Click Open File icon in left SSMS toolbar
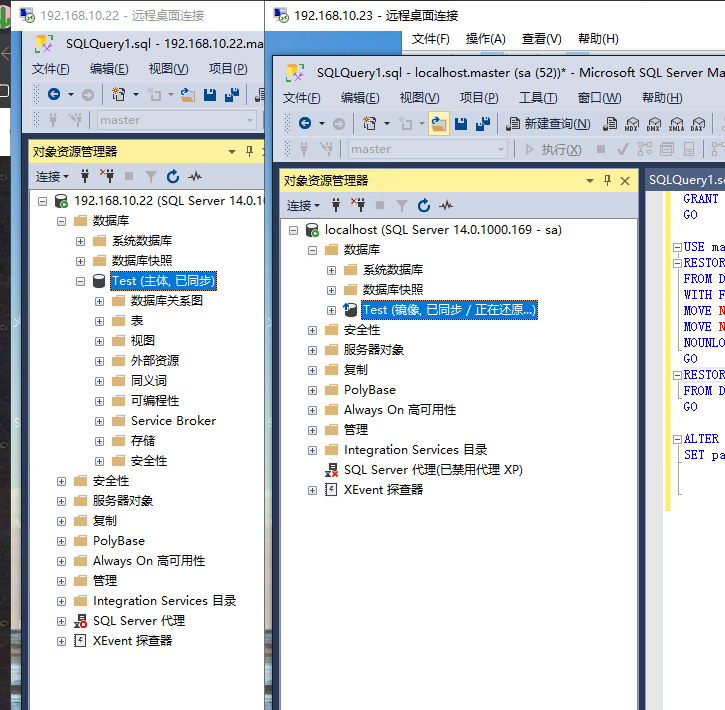This screenshot has height=710, width=725. tap(188, 95)
